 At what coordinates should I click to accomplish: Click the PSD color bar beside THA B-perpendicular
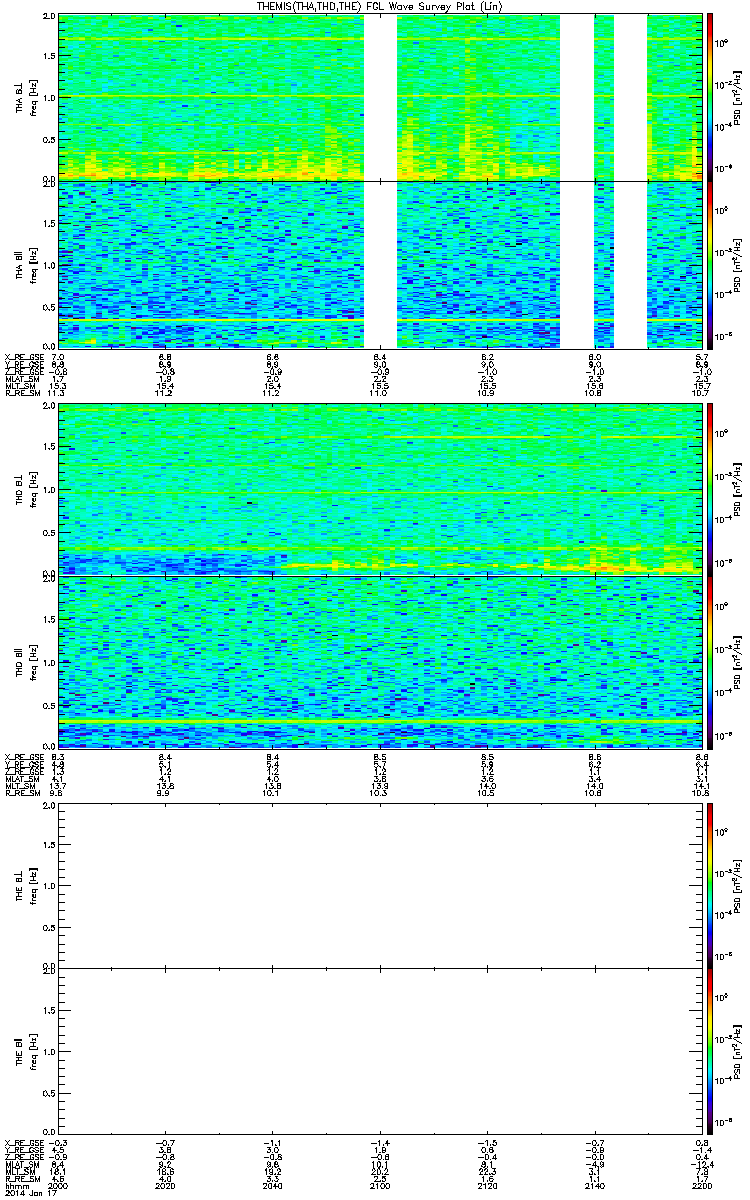click(x=710, y=96)
